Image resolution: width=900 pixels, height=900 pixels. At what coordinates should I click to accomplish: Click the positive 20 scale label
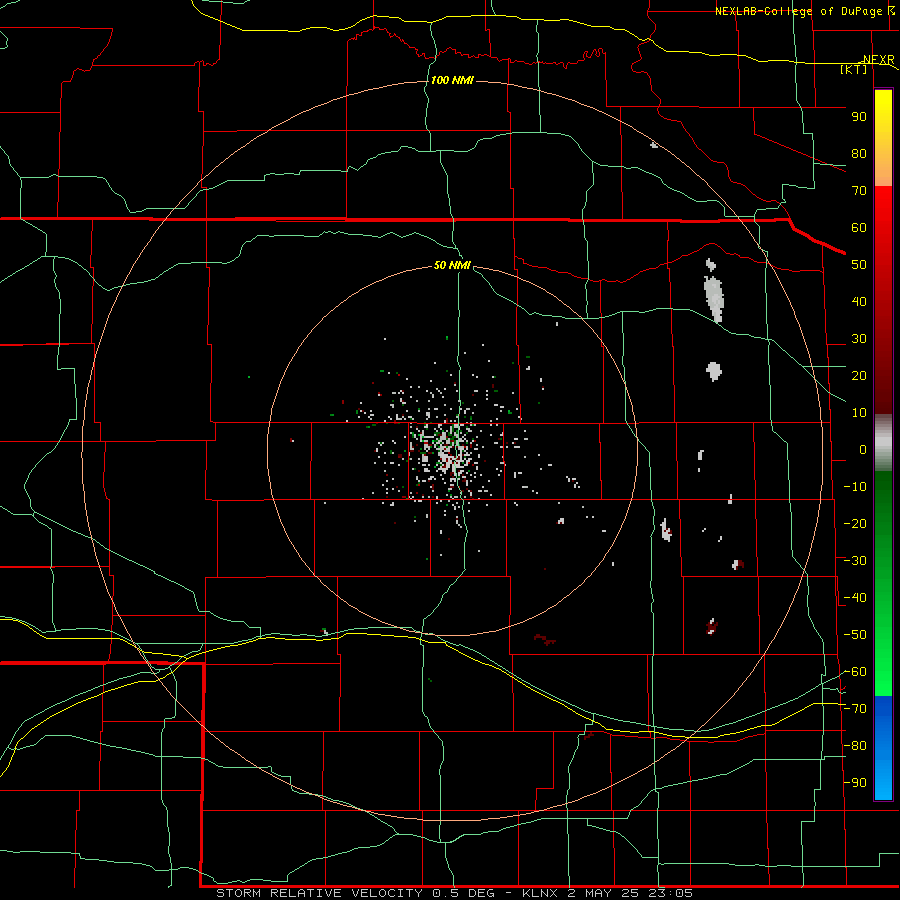[x=859, y=375]
